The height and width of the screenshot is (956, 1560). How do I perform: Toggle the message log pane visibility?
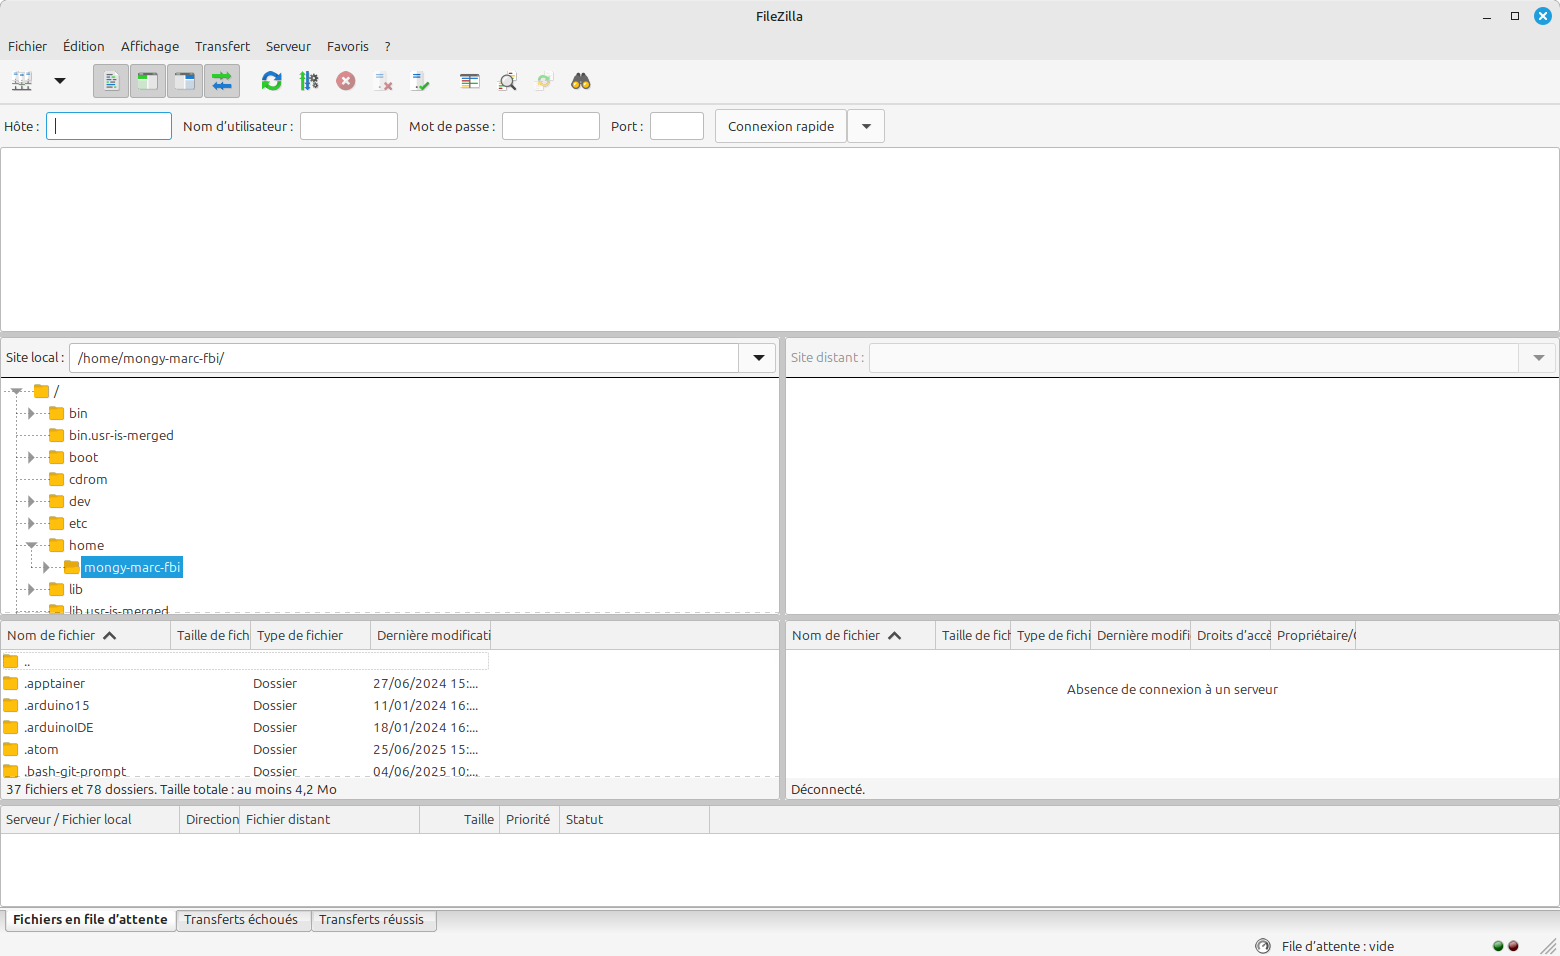(110, 81)
